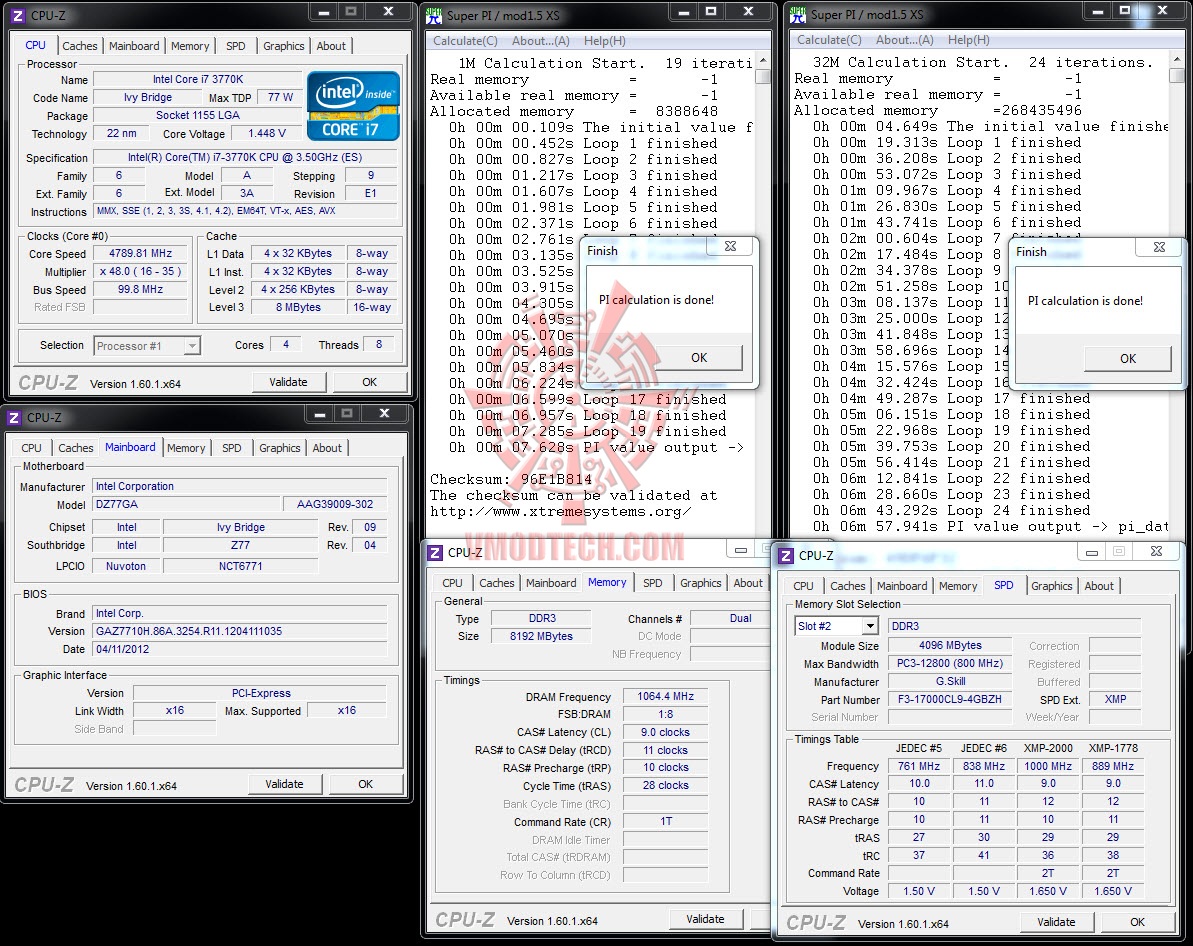The image size is (1193, 946).
Task: Click Validate in the Memory CPU-Z window
Action: click(705, 919)
